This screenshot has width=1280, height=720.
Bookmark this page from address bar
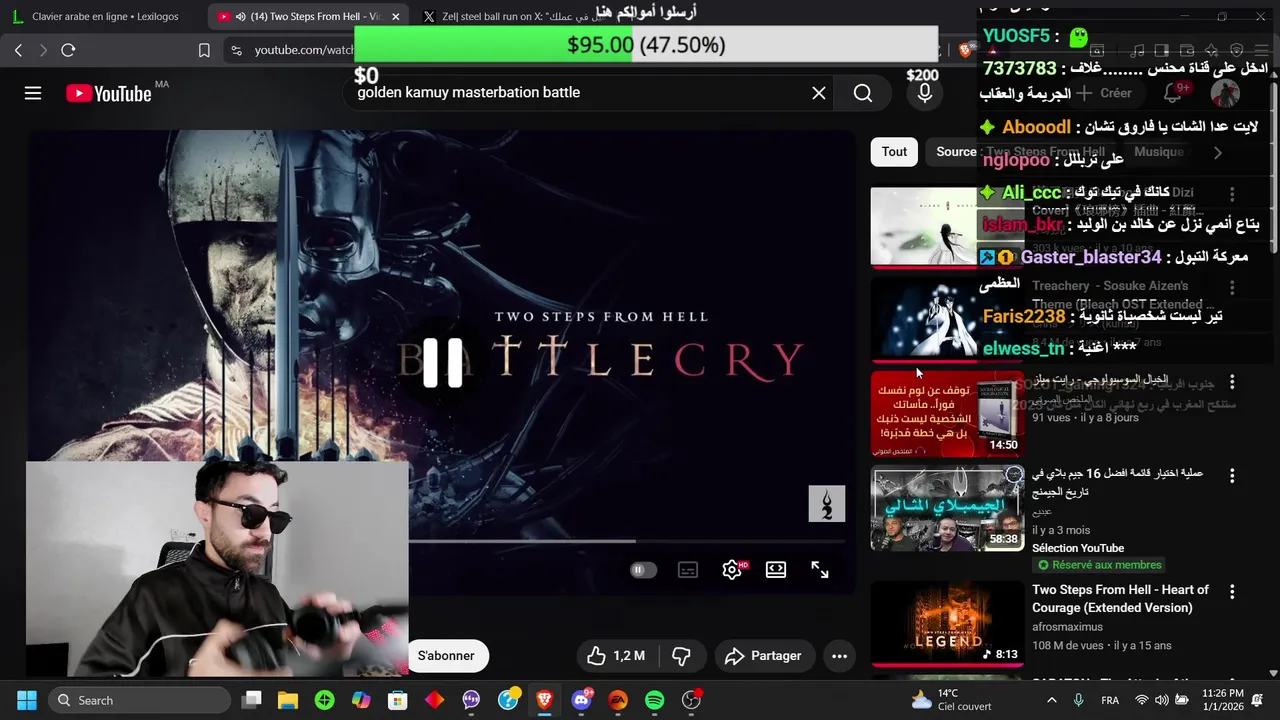tap(204, 50)
